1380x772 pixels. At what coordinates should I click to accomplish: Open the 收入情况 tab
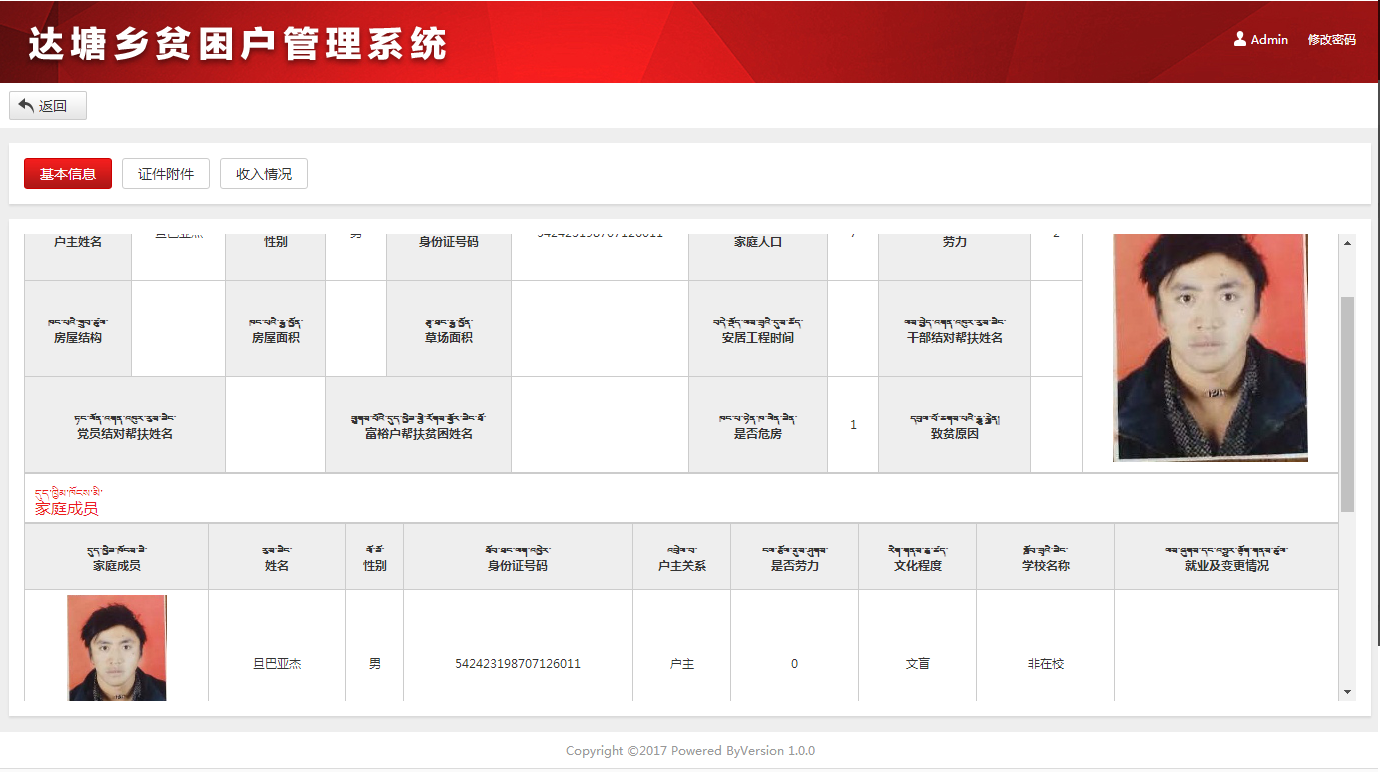coord(264,174)
